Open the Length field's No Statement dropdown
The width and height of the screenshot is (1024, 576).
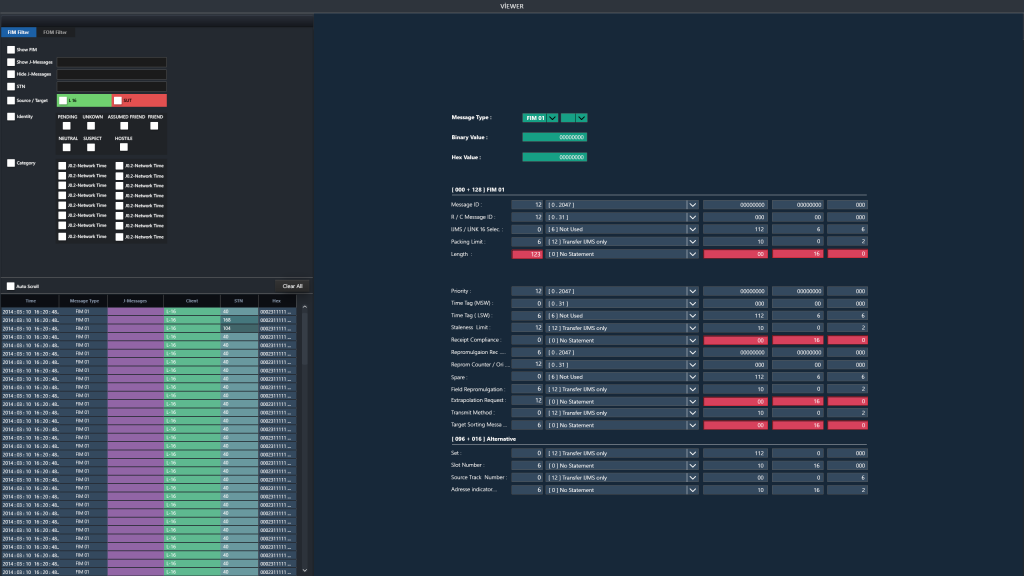pos(691,254)
